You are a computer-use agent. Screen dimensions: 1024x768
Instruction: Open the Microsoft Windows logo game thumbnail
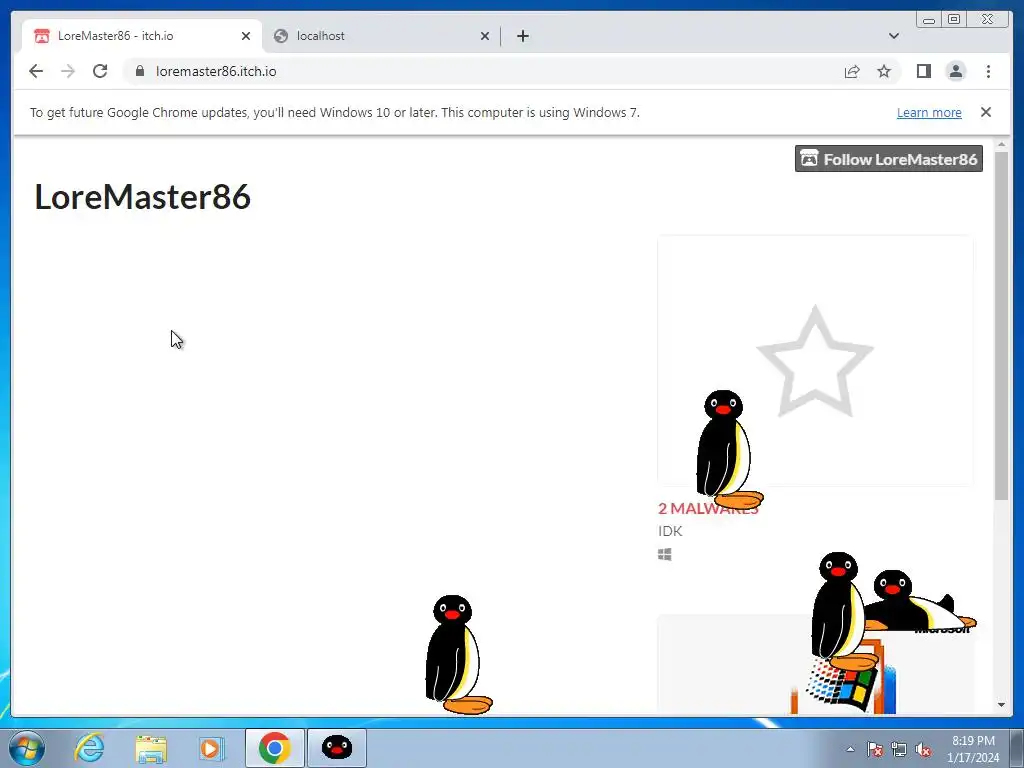(815, 664)
